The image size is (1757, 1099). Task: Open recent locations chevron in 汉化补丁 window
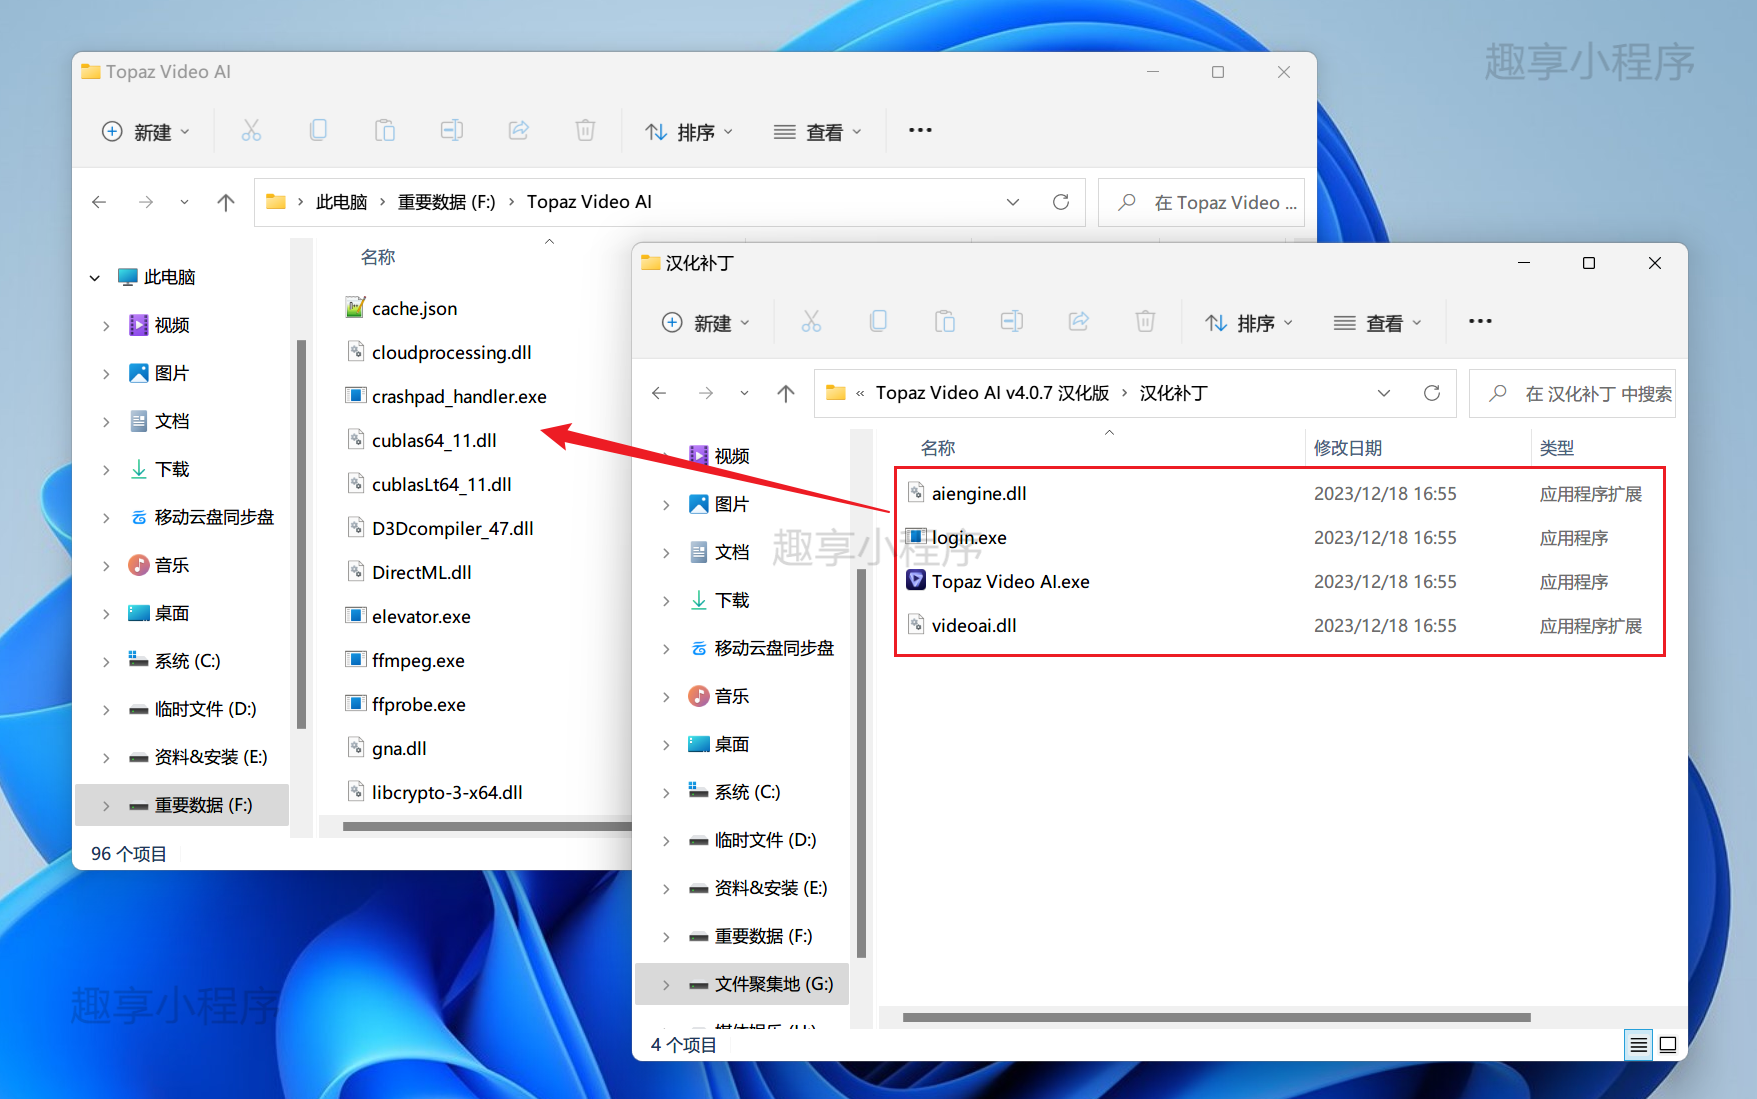744,393
